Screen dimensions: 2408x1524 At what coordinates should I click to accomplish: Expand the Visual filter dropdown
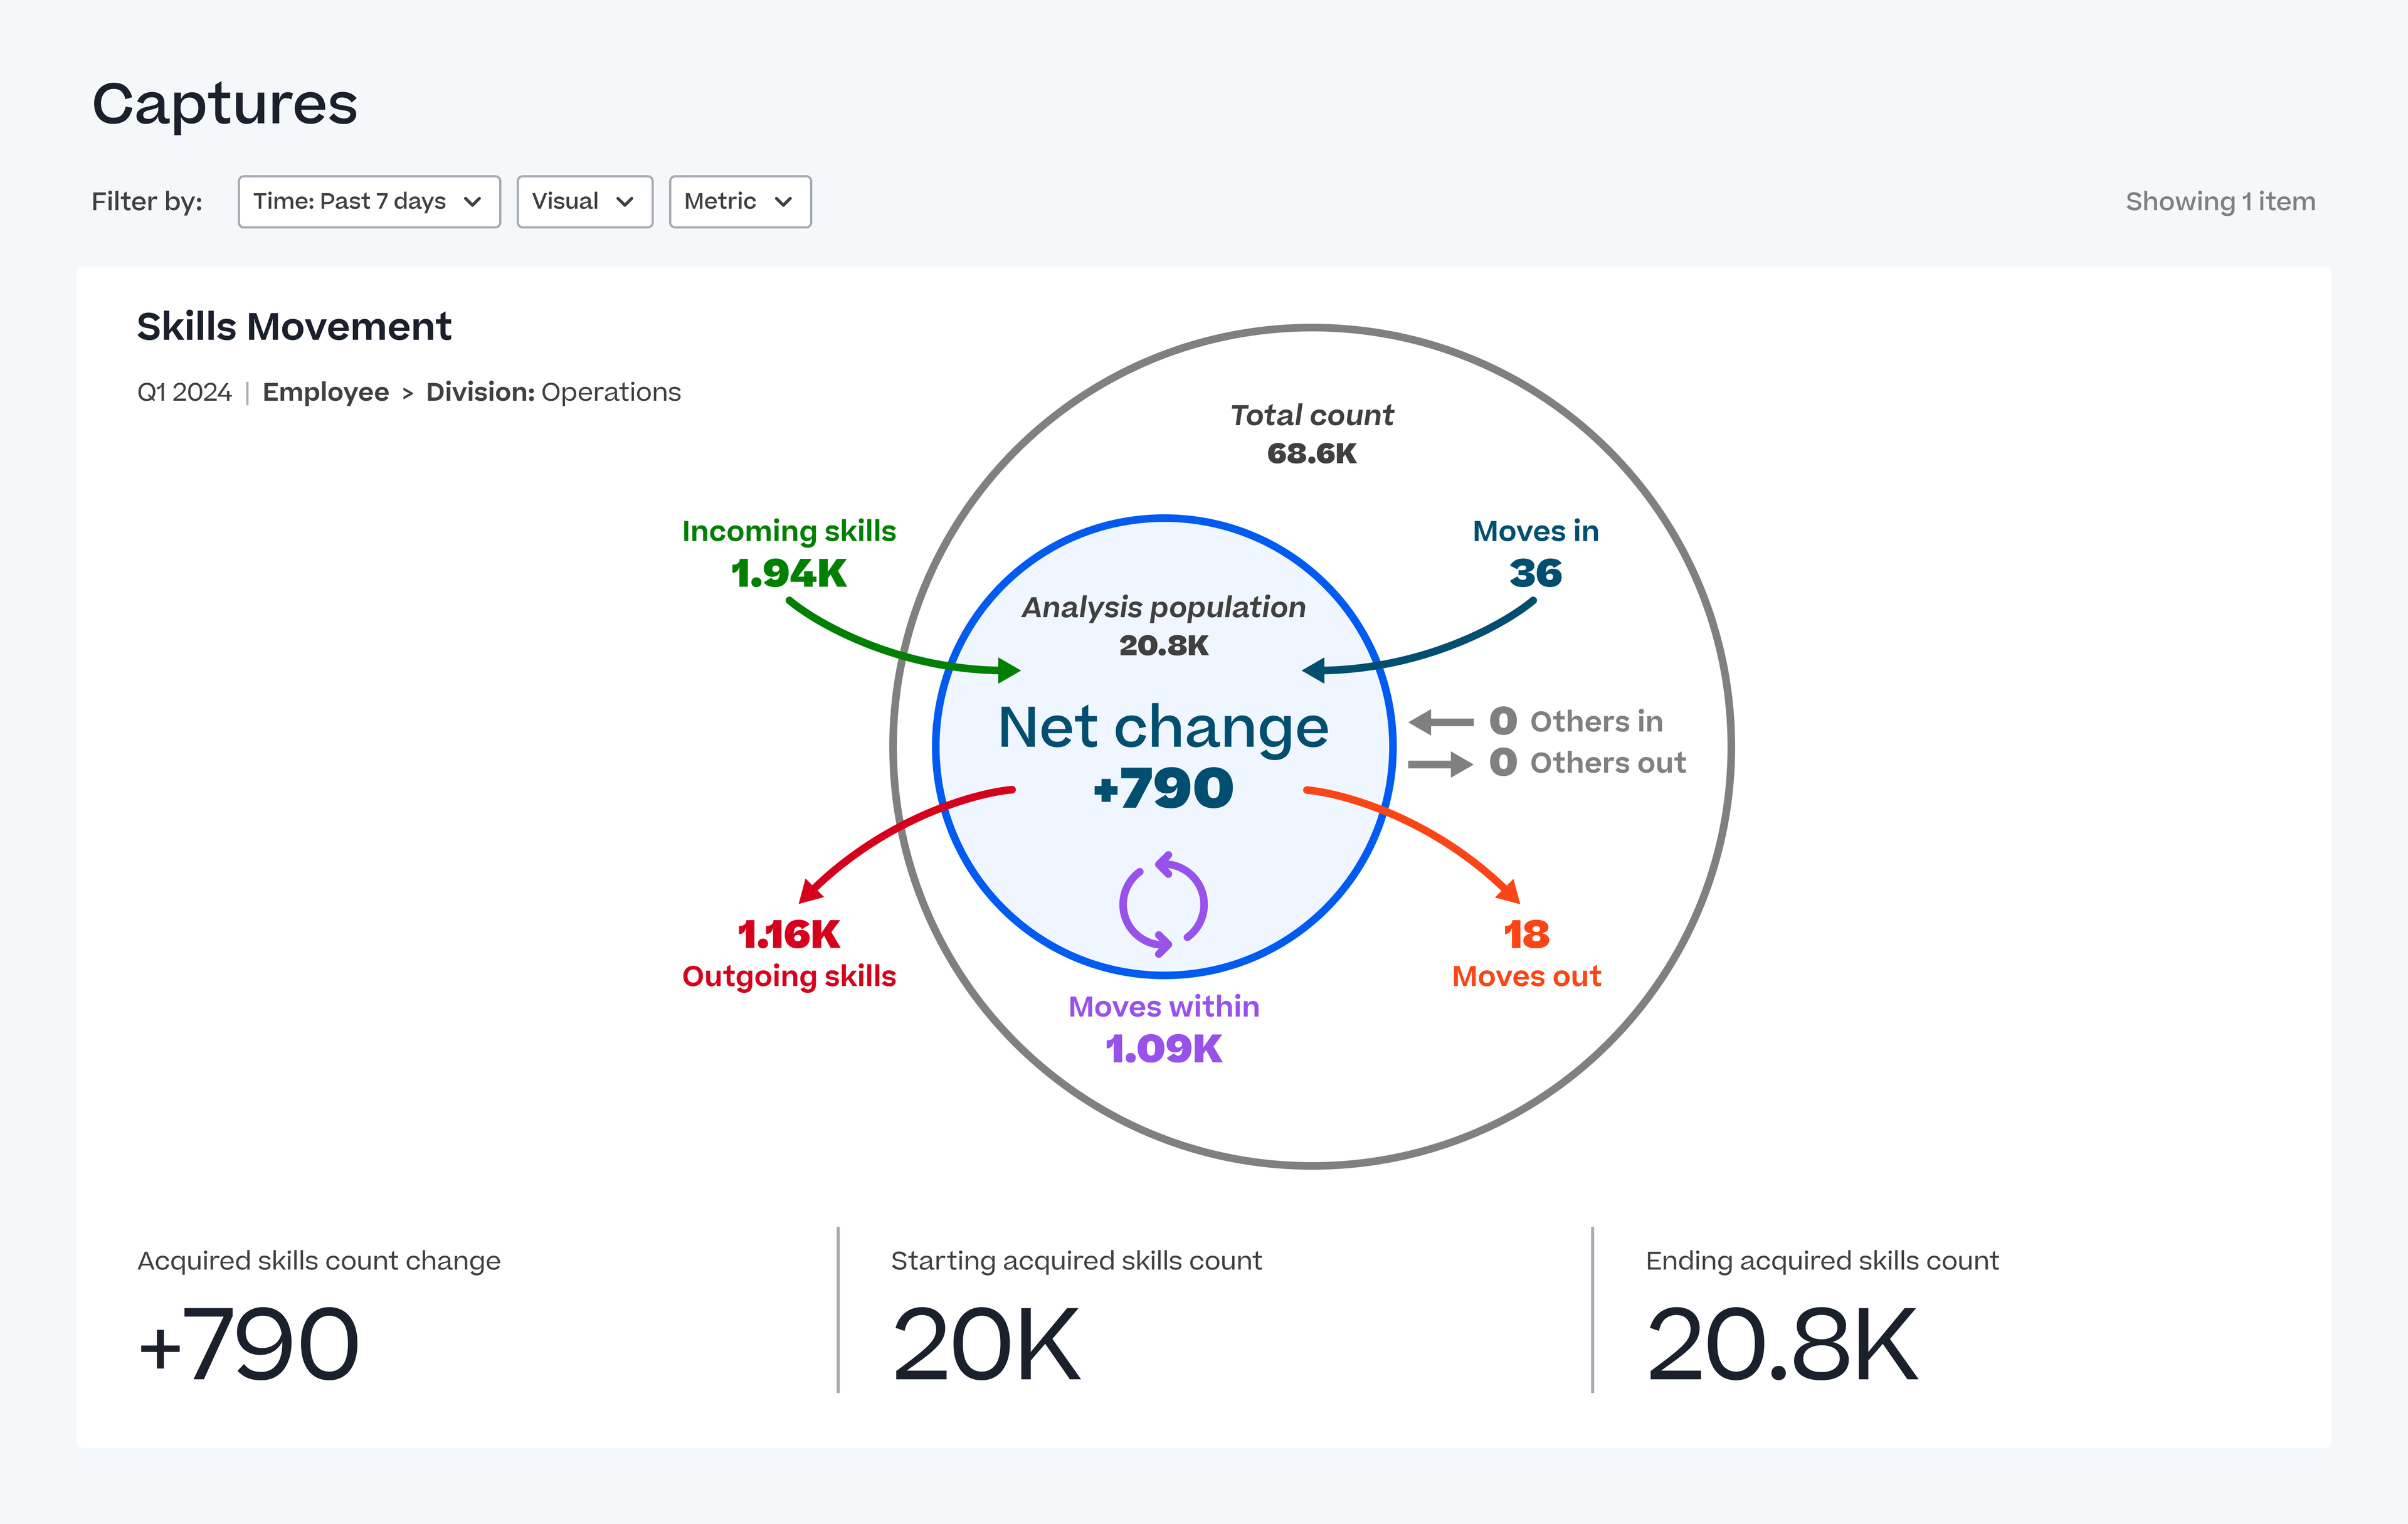(x=584, y=202)
